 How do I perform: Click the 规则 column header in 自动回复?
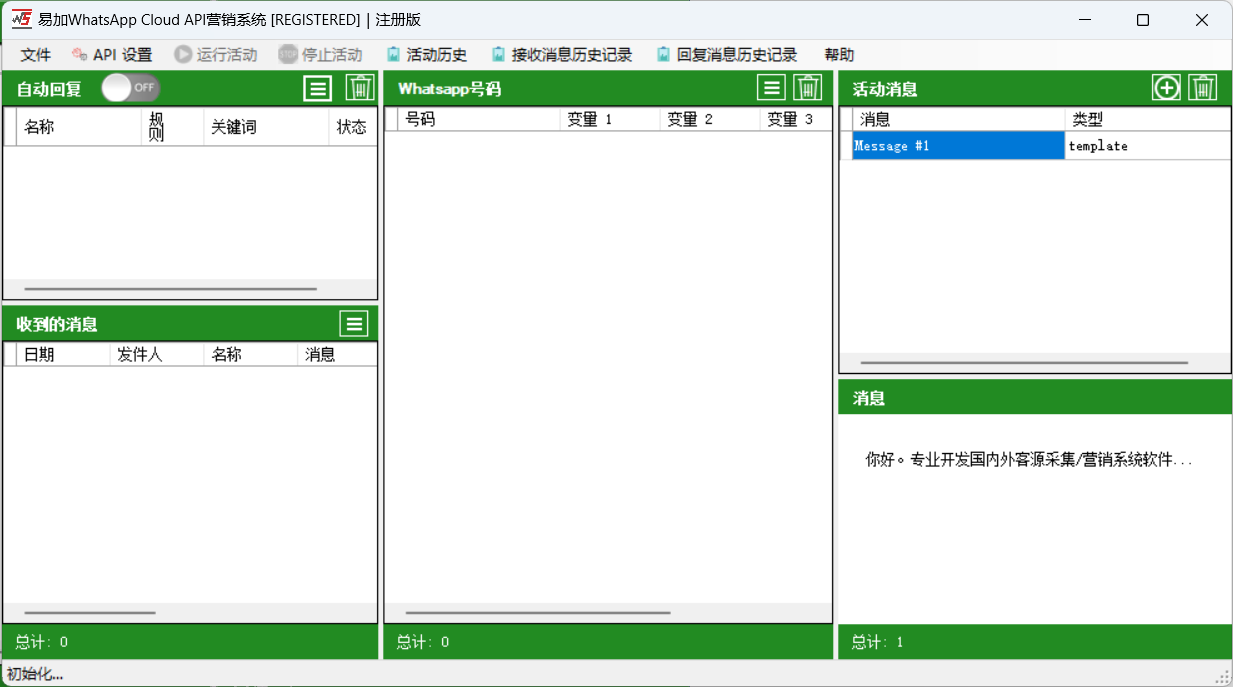[173, 127]
